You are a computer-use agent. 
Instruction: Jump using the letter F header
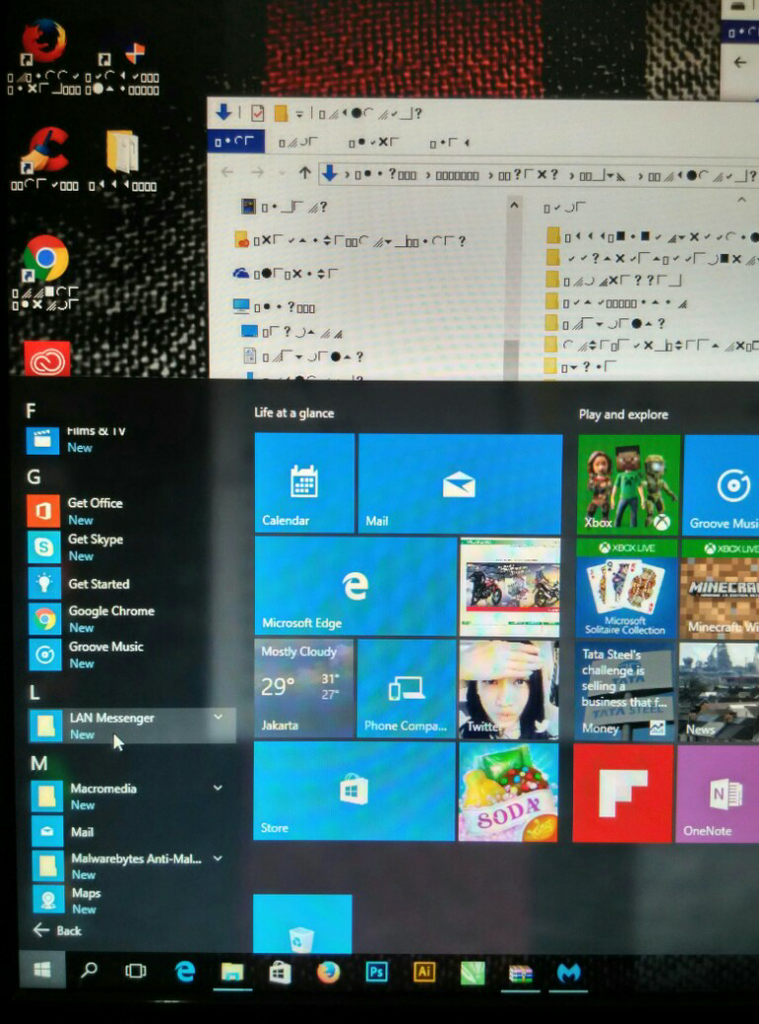click(31, 410)
